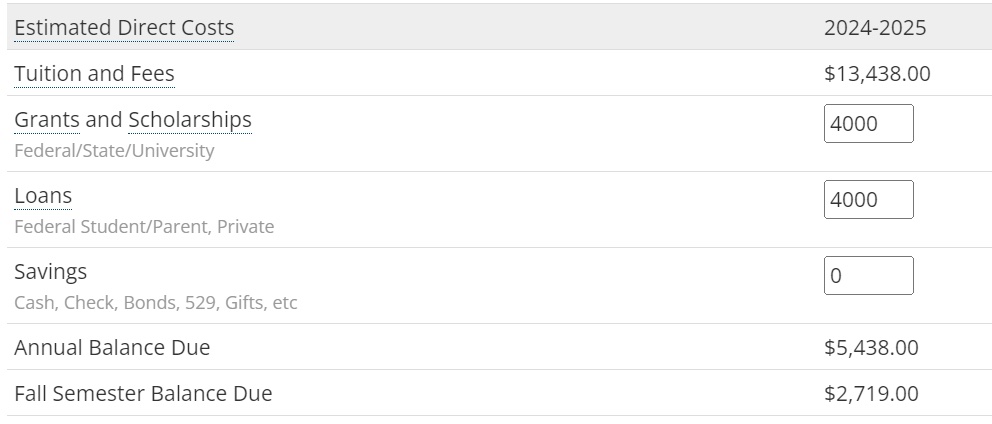The width and height of the screenshot is (992, 424).
Task: Click the Grants and Scholarships amount field
Action: click(x=869, y=123)
